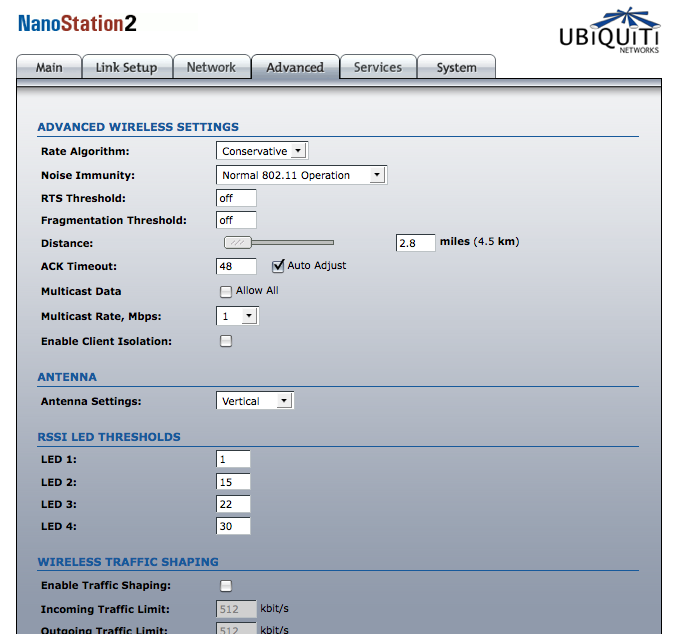Click the LED 3 threshold field
675x634 pixels.
233,504
